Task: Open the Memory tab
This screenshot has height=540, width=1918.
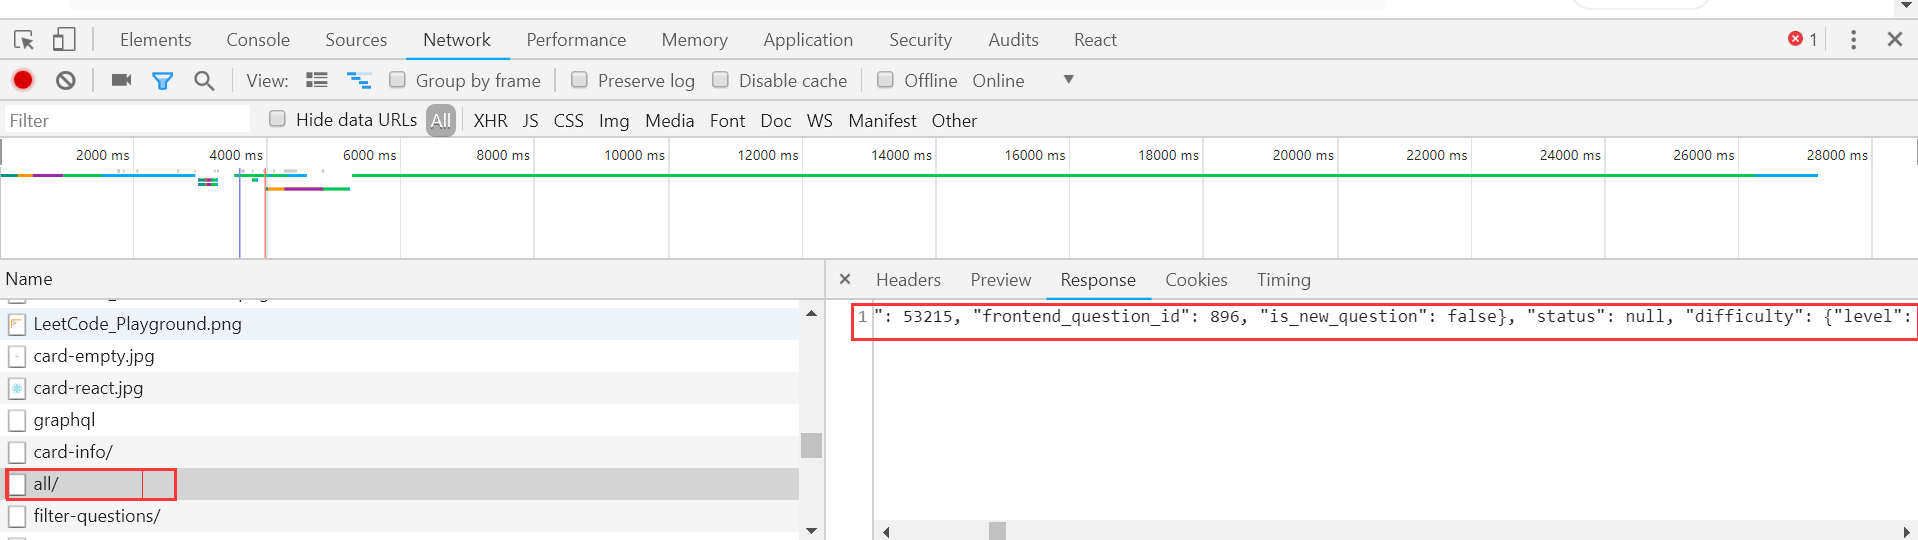Action: pos(694,40)
